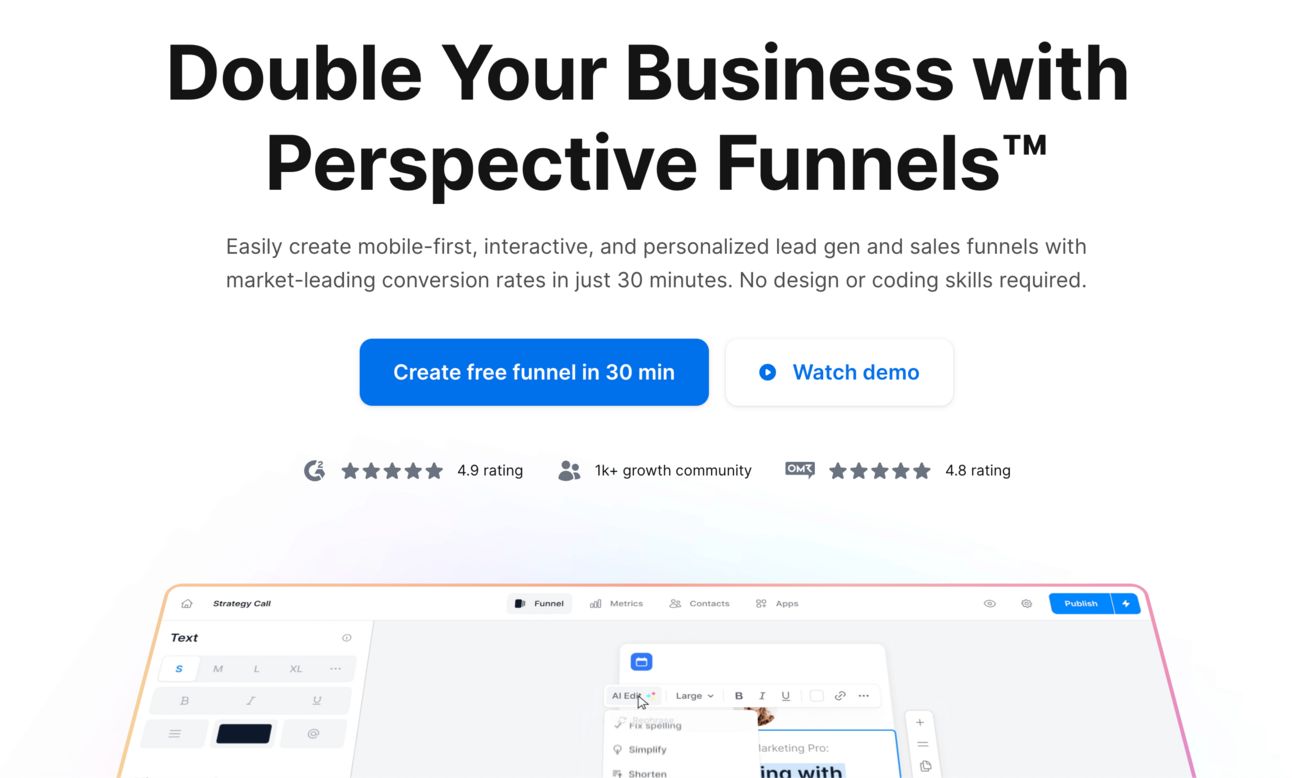Click the Publish button
The height and width of the screenshot is (778, 1292).
pos(1081,604)
